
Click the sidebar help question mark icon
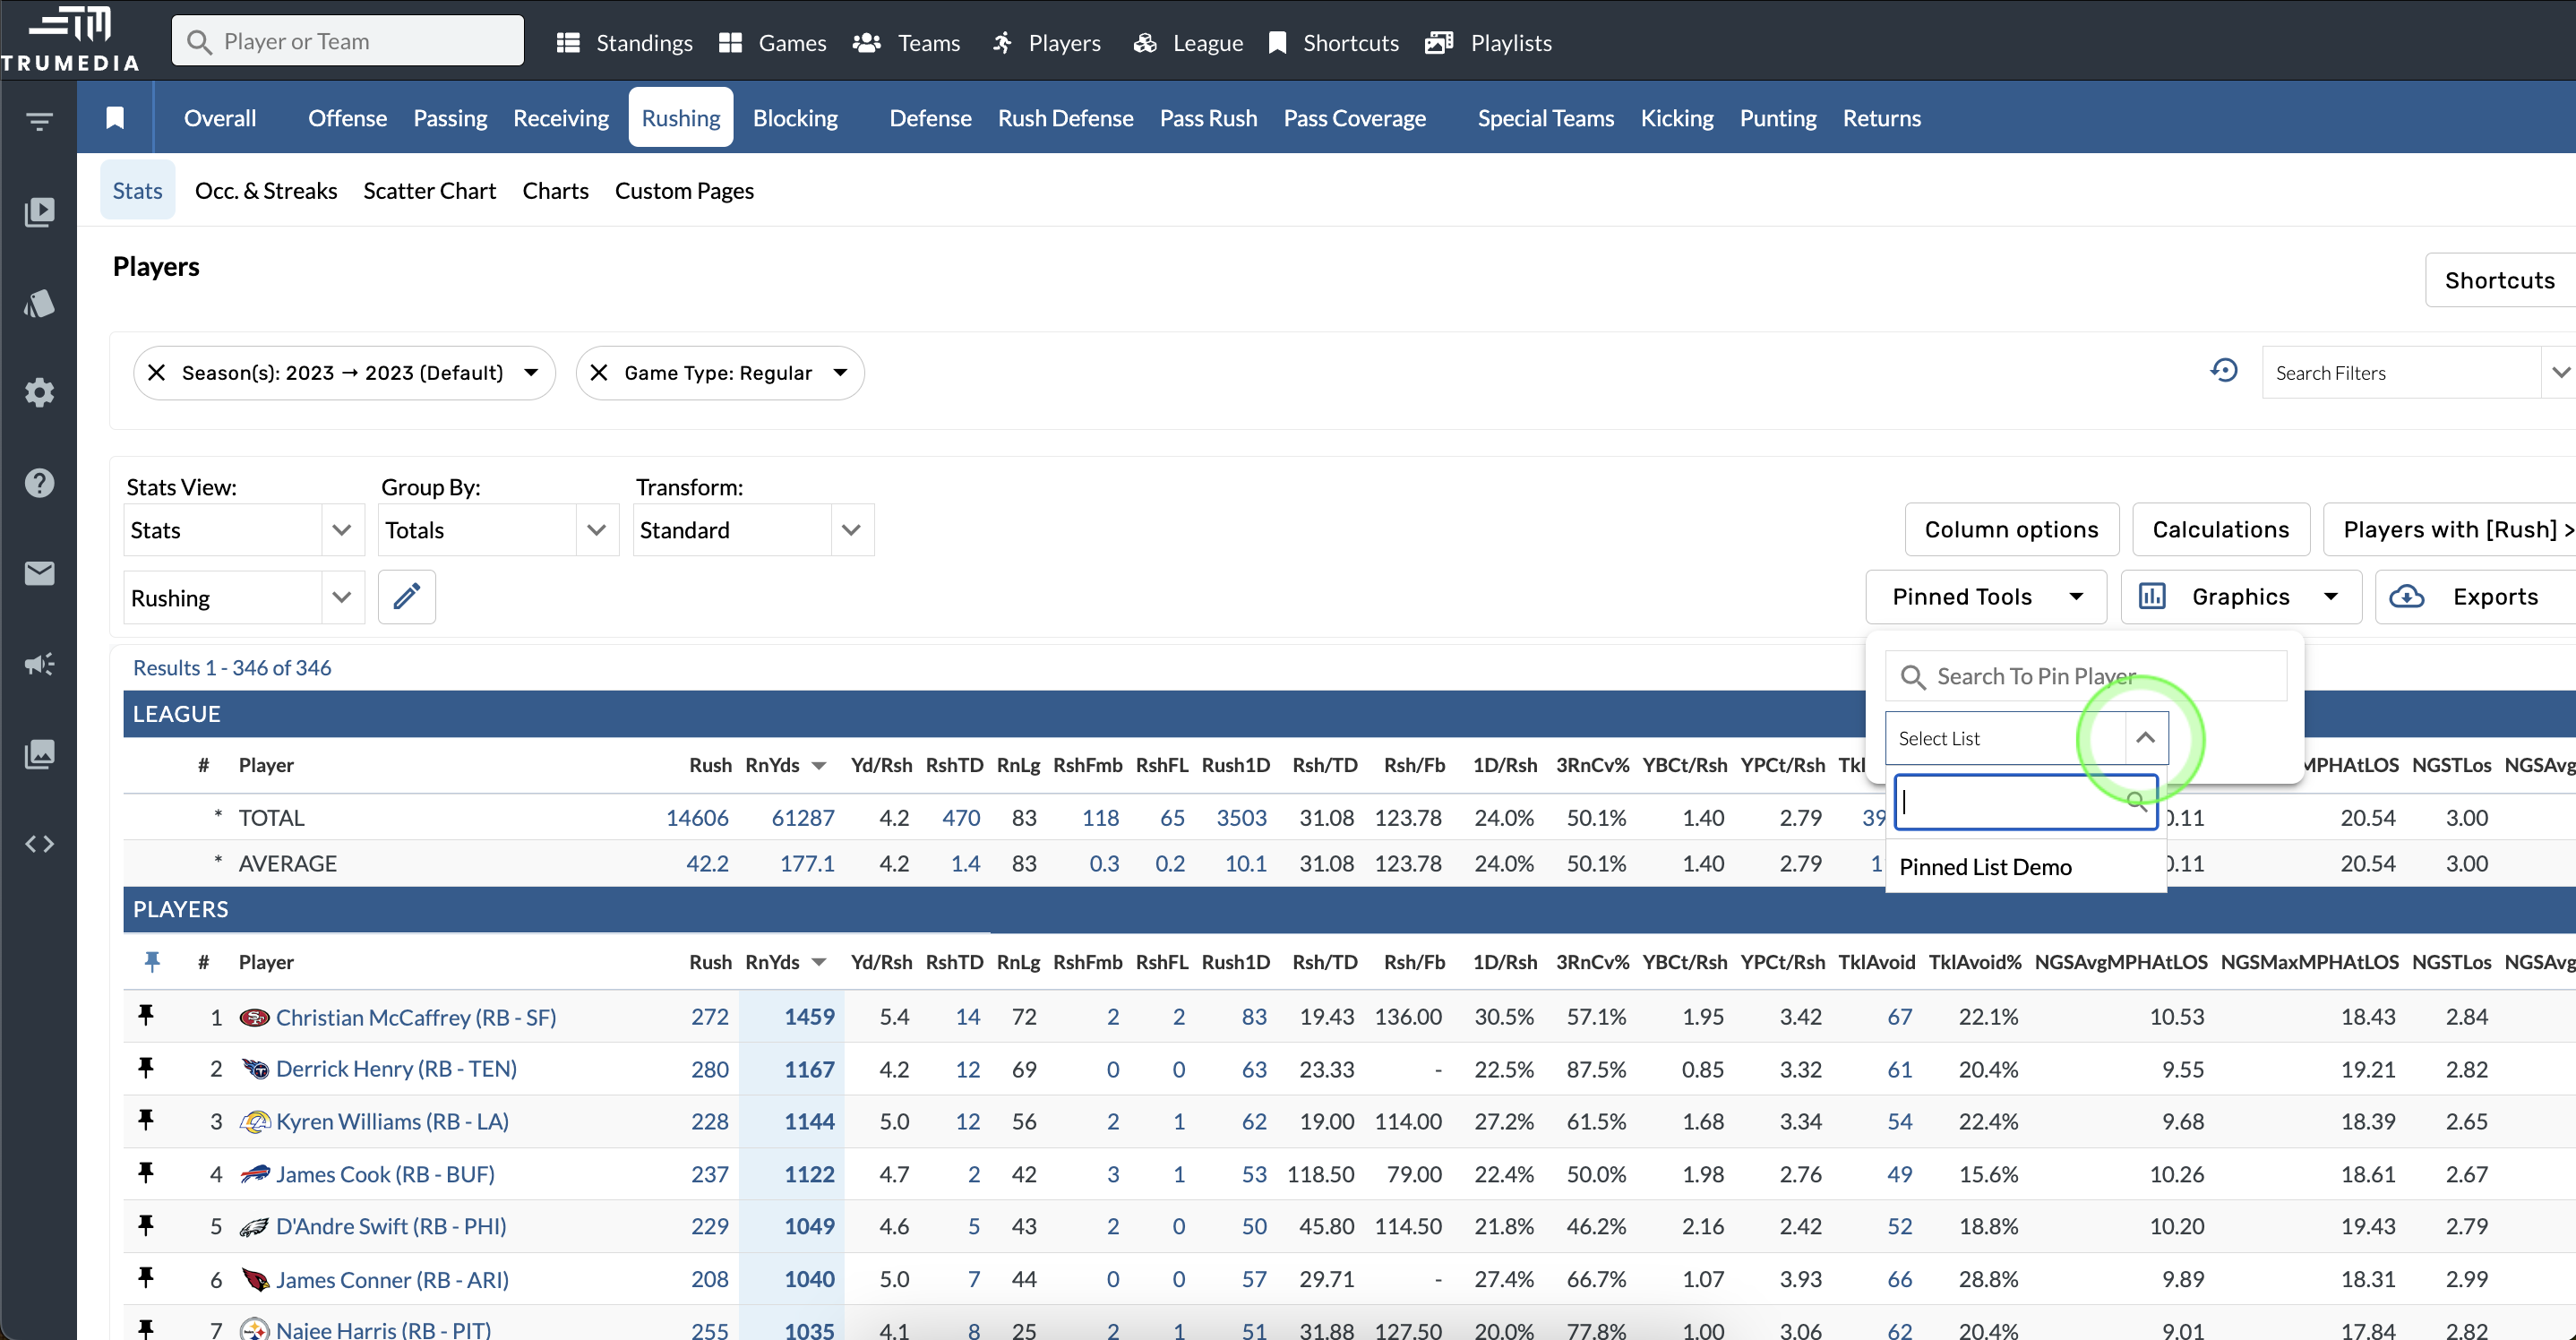(39, 483)
